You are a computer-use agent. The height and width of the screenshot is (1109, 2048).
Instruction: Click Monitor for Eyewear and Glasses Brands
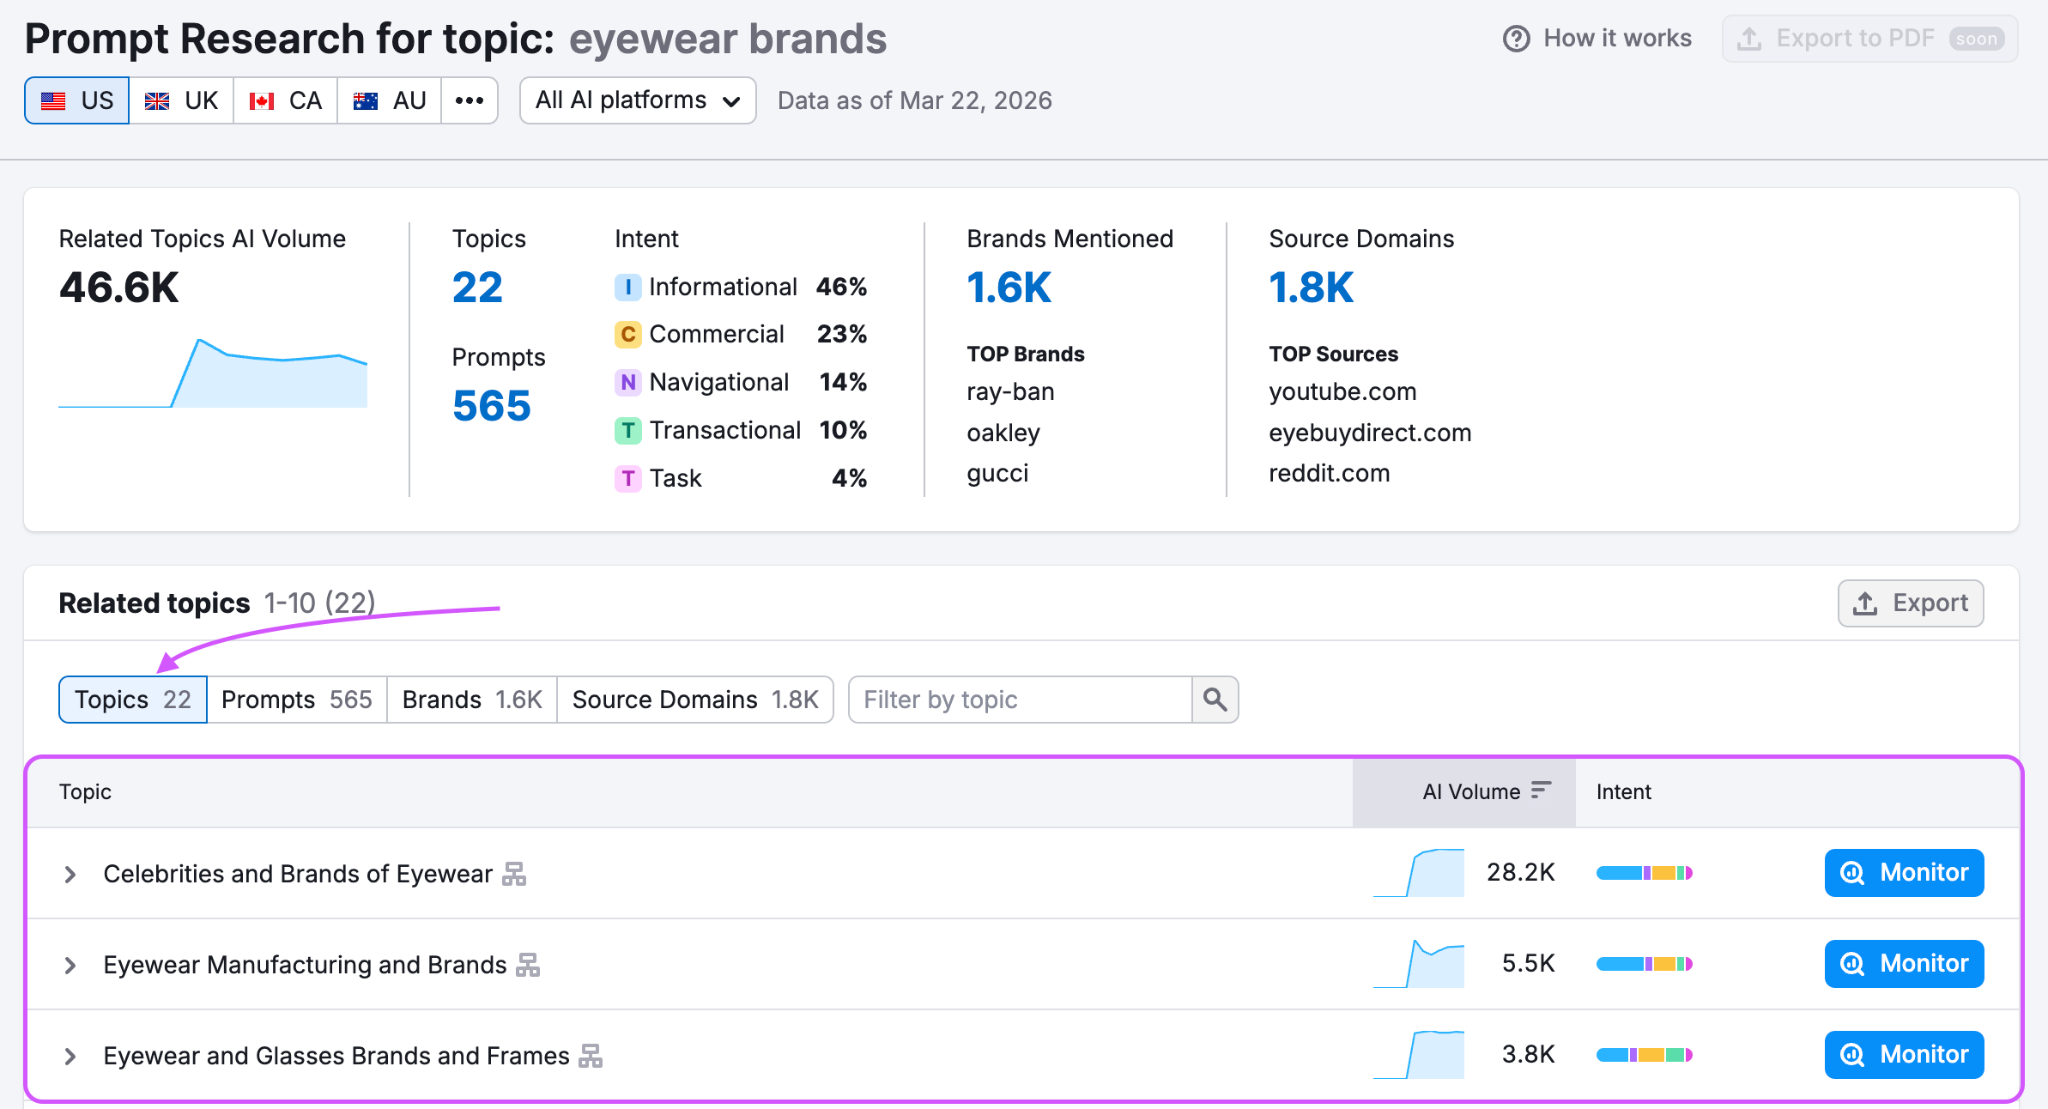point(1903,1055)
